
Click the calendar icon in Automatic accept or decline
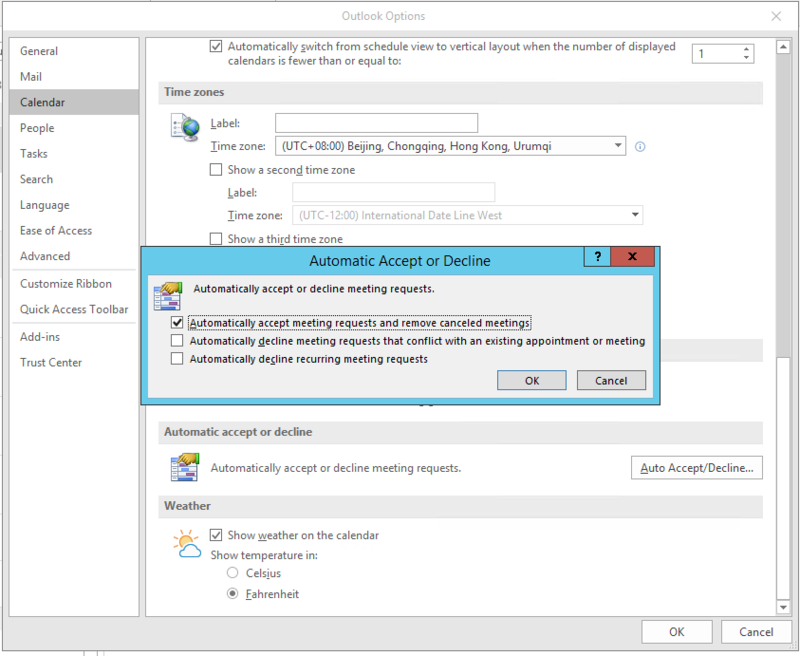tap(185, 467)
